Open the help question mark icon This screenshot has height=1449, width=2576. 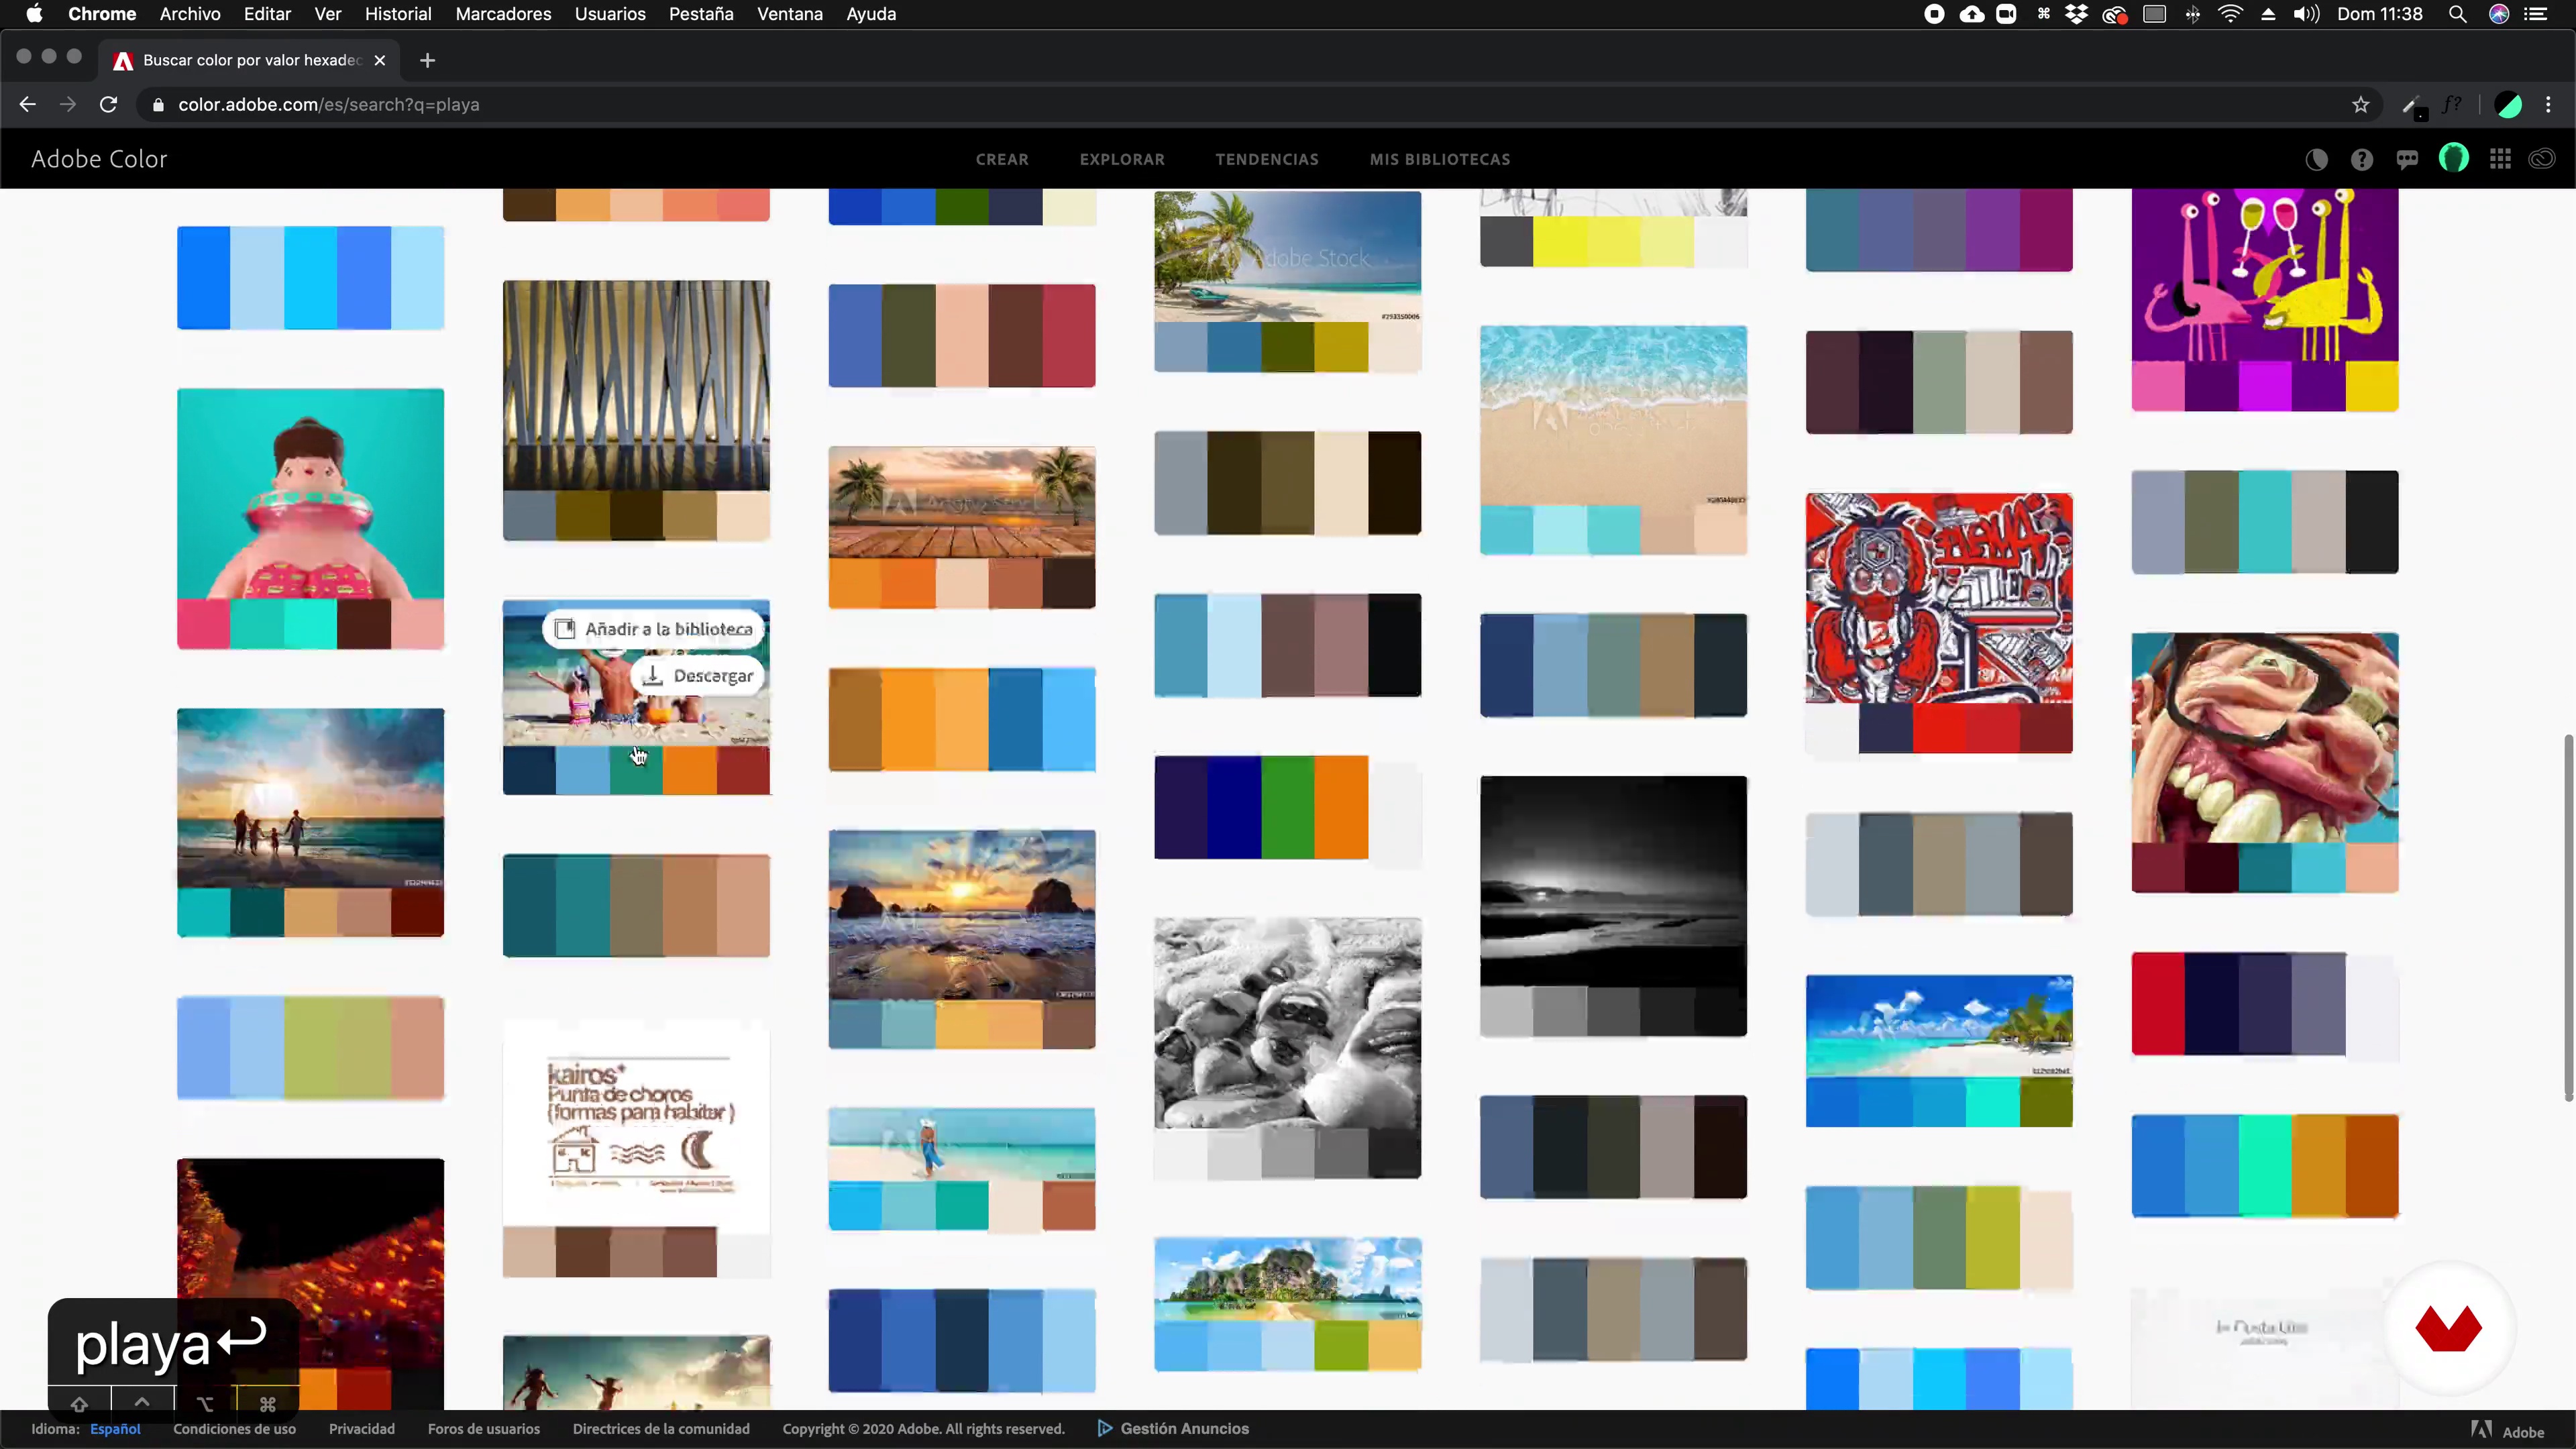point(2362,159)
